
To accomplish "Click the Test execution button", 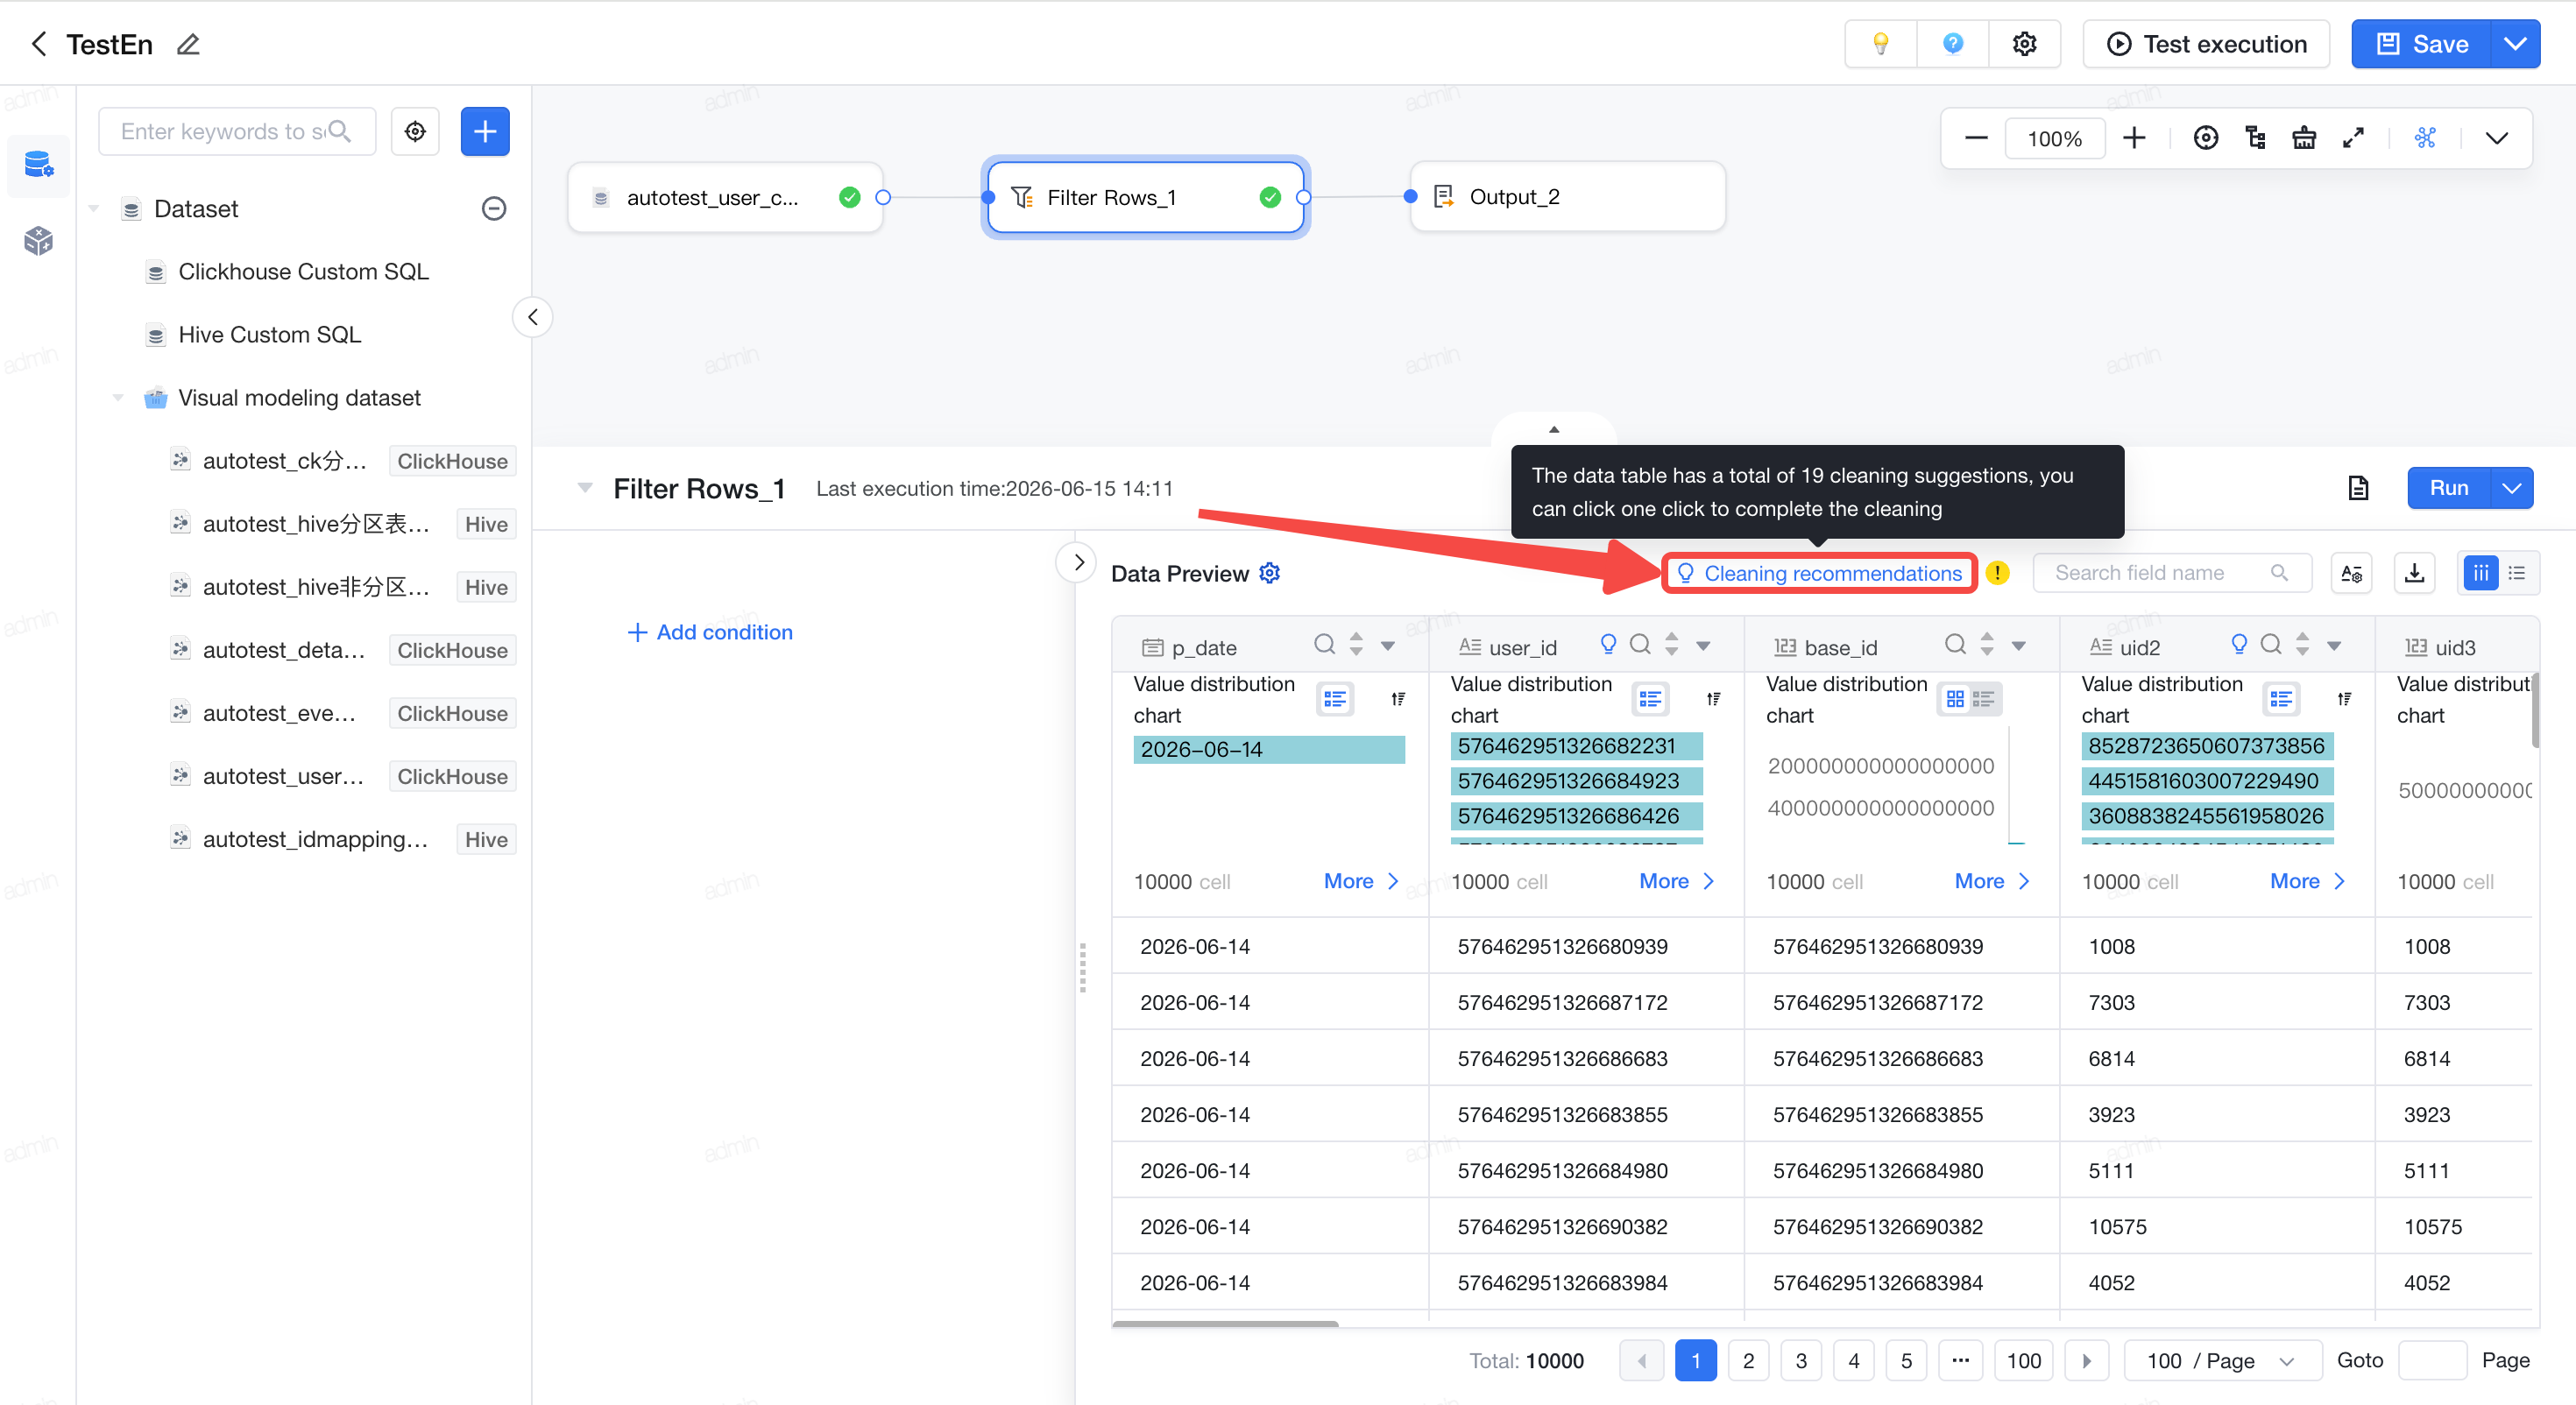I will [2207, 44].
